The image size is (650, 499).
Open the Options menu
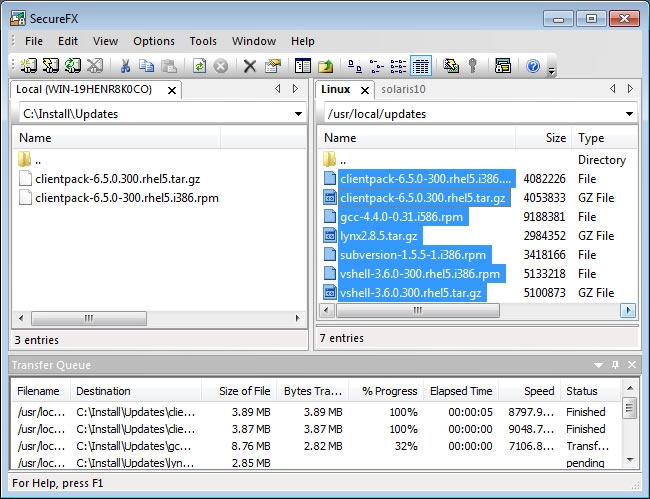154,41
